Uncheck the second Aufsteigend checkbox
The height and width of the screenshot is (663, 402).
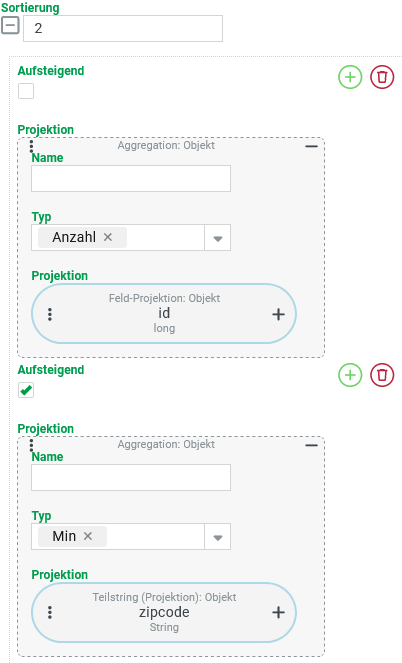pyautogui.click(x=26, y=390)
